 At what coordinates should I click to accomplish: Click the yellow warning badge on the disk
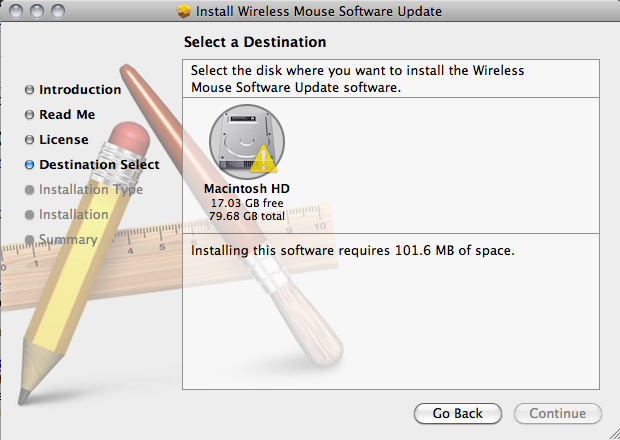point(263,160)
